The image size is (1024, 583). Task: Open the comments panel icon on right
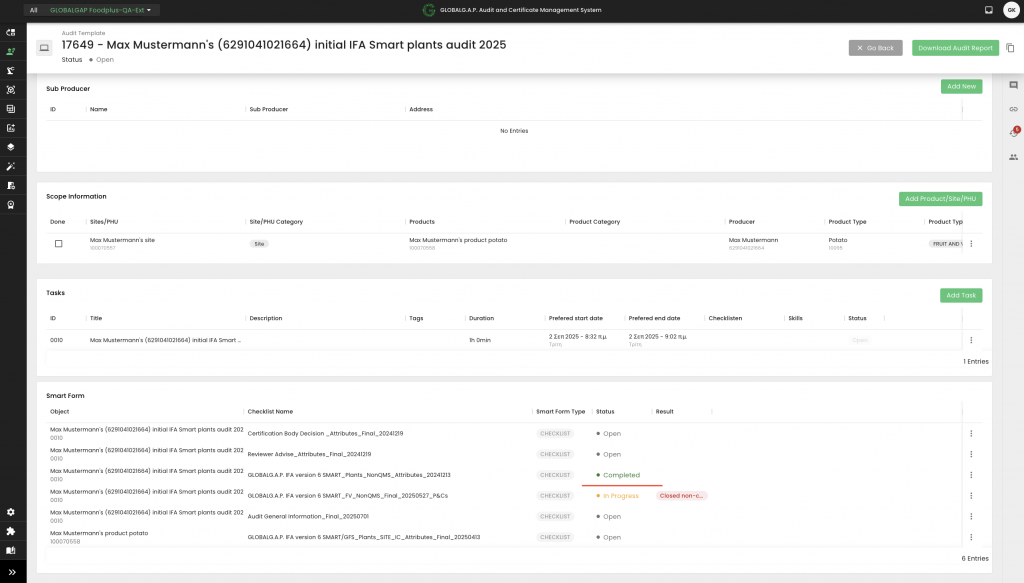point(1013,86)
